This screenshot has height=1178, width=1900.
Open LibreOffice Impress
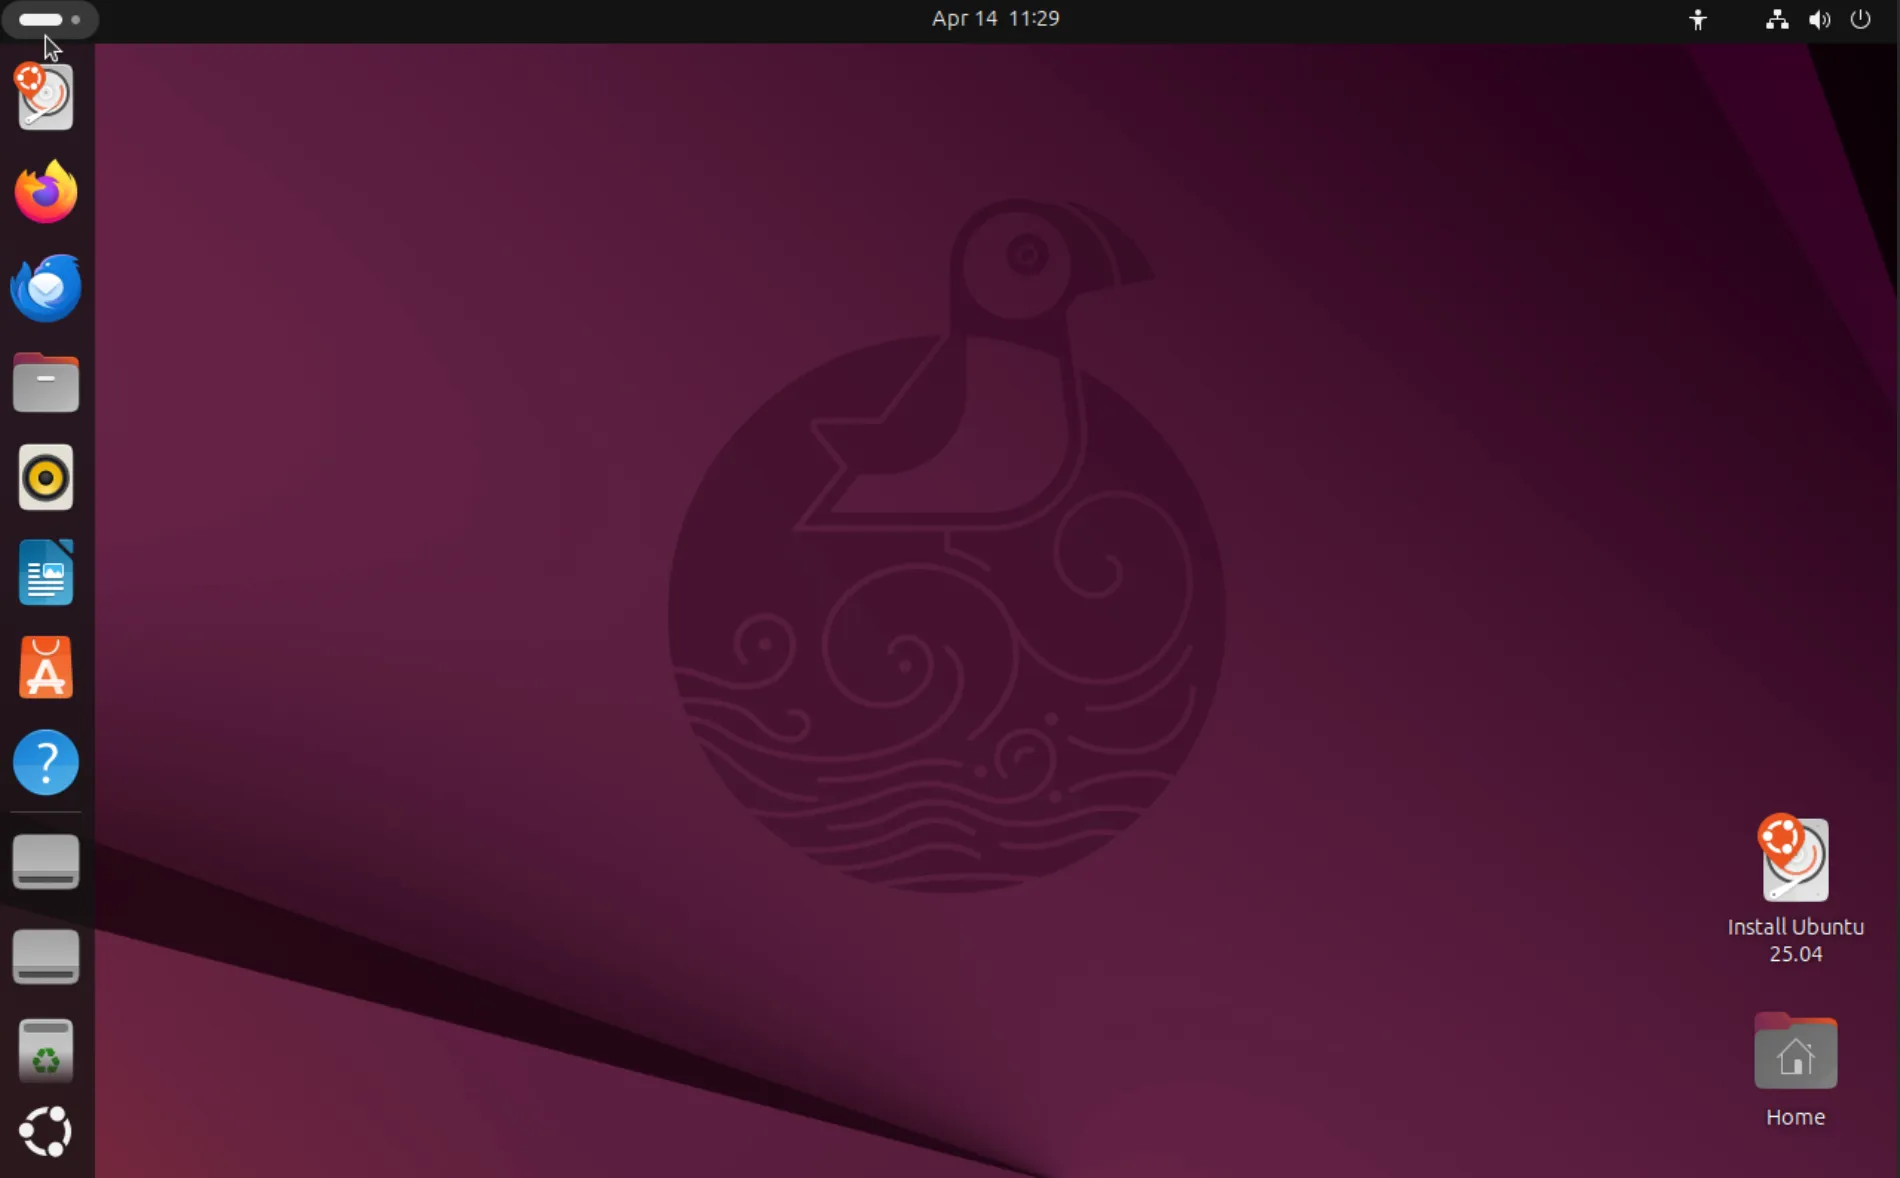point(45,572)
